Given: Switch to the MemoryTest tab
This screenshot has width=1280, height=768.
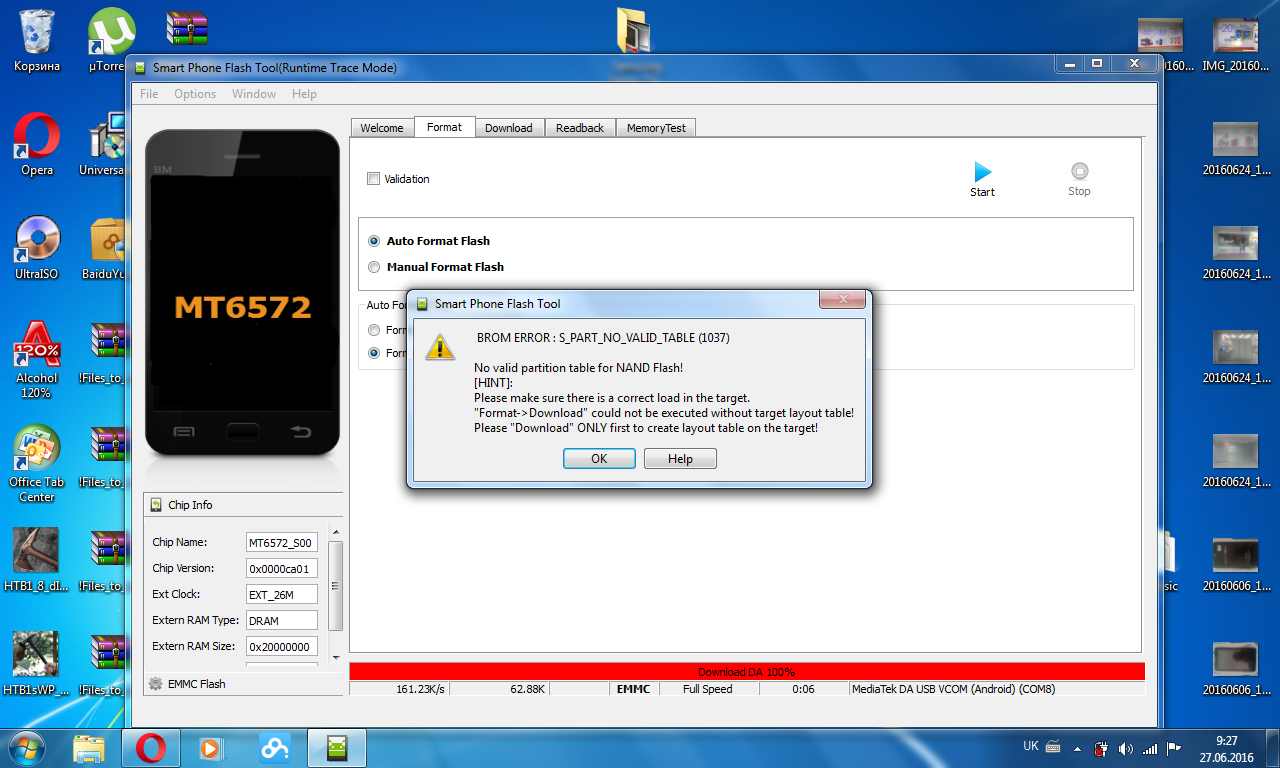Looking at the screenshot, I should point(656,128).
